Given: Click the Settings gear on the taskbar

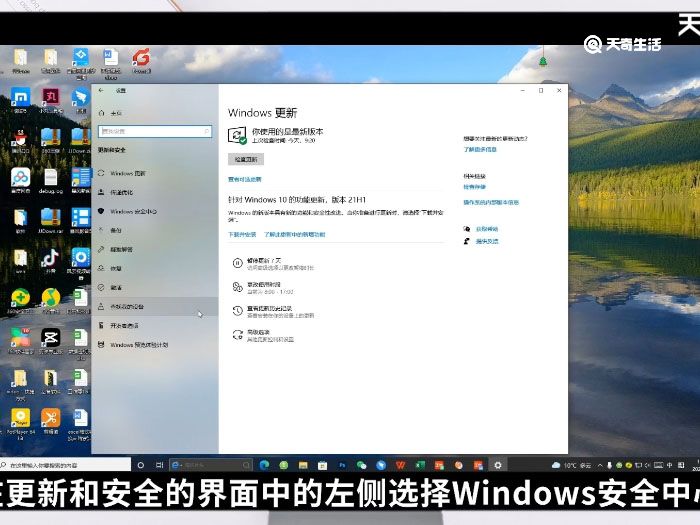Looking at the screenshot, I should [498, 465].
